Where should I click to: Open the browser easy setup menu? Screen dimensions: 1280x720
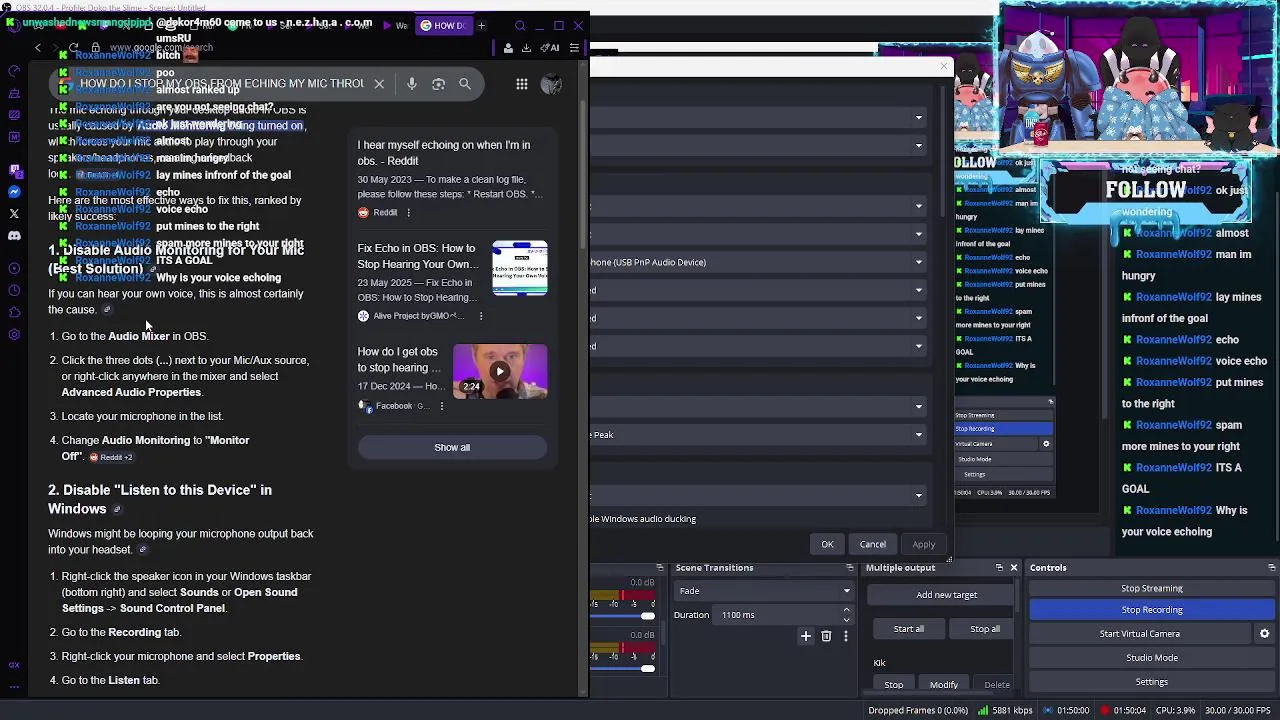point(574,47)
